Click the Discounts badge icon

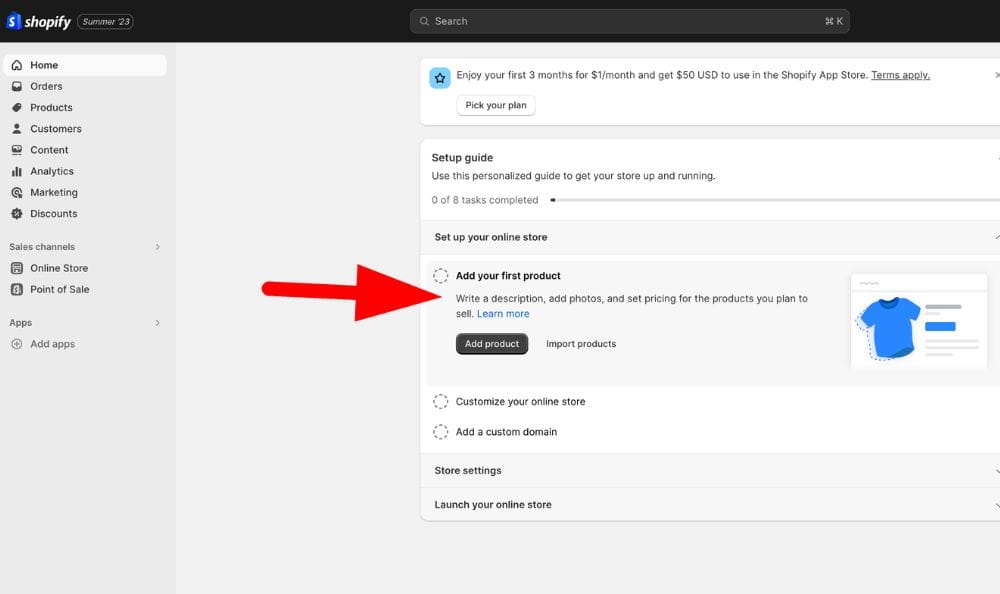[16, 213]
